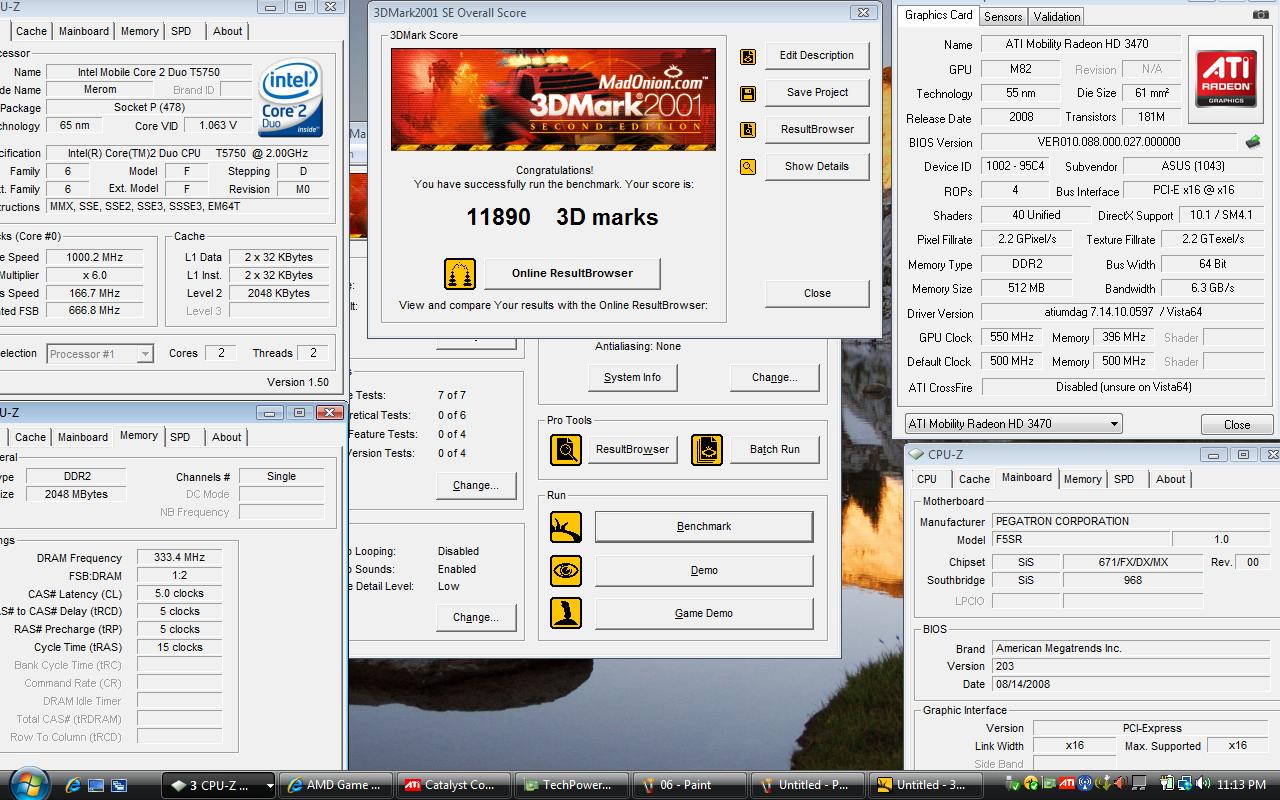Click the Demo button in Run section
This screenshot has width=1280, height=800.
tap(704, 570)
